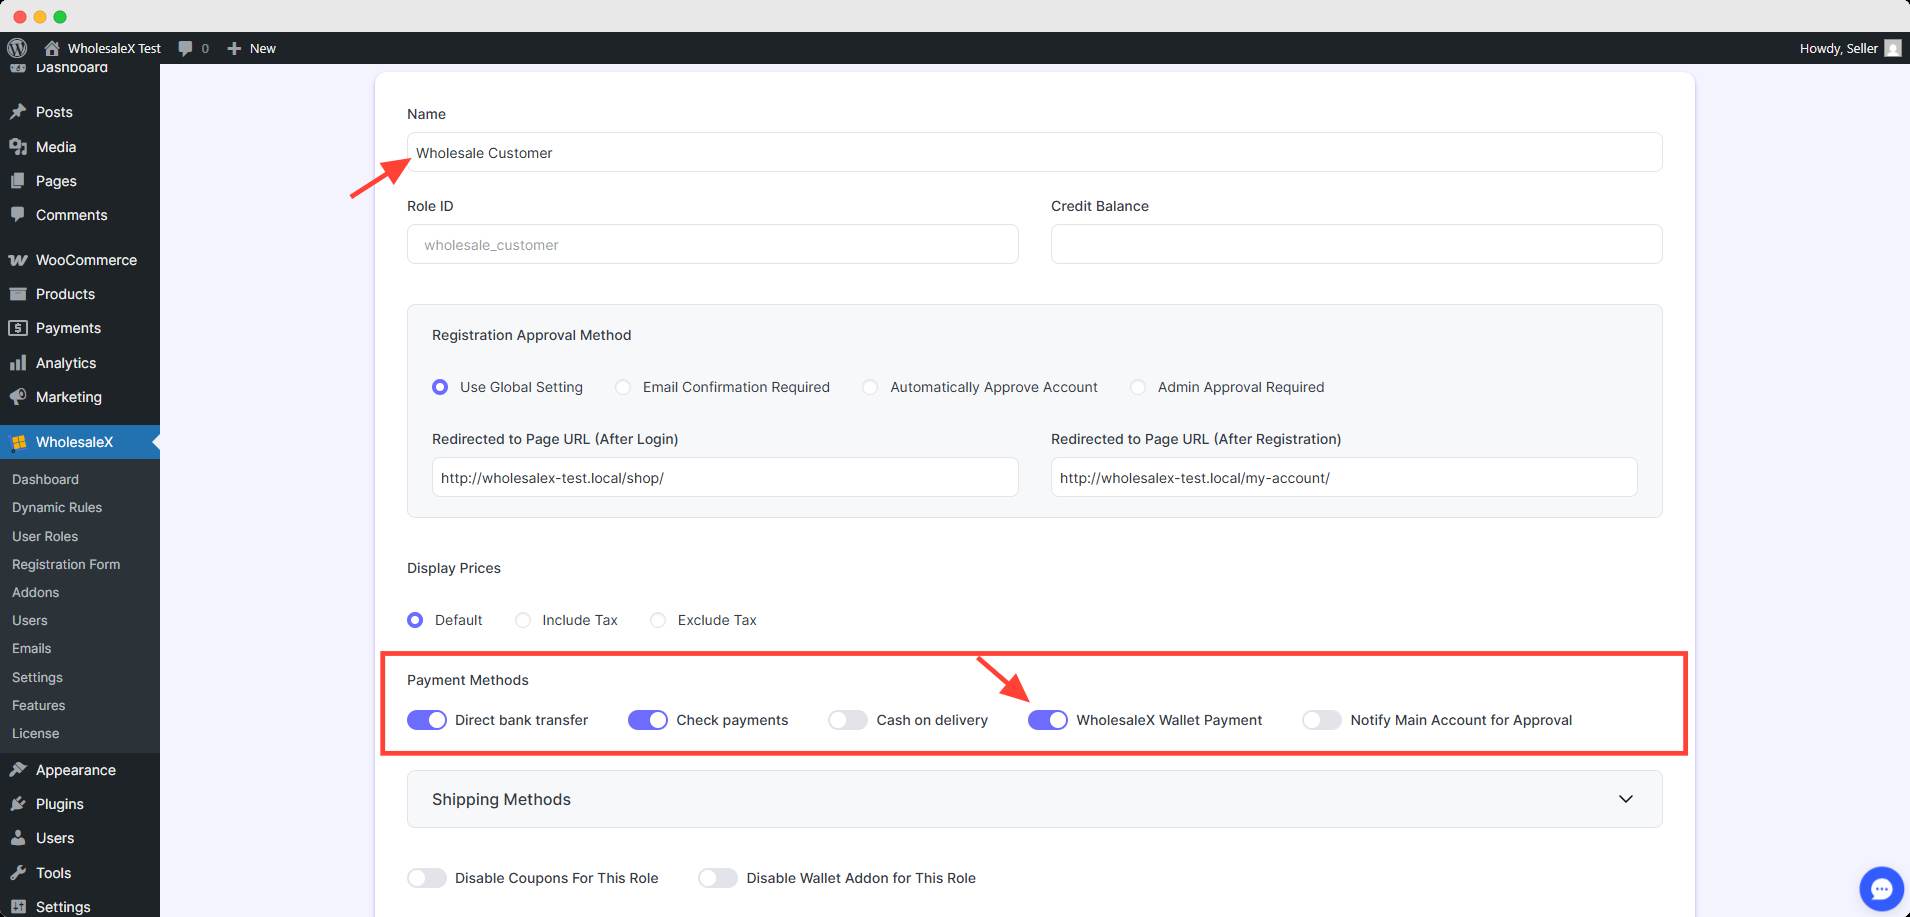Click the Payments dollar icon
The width and height of the screenshot is (1910, 917).
18,328
